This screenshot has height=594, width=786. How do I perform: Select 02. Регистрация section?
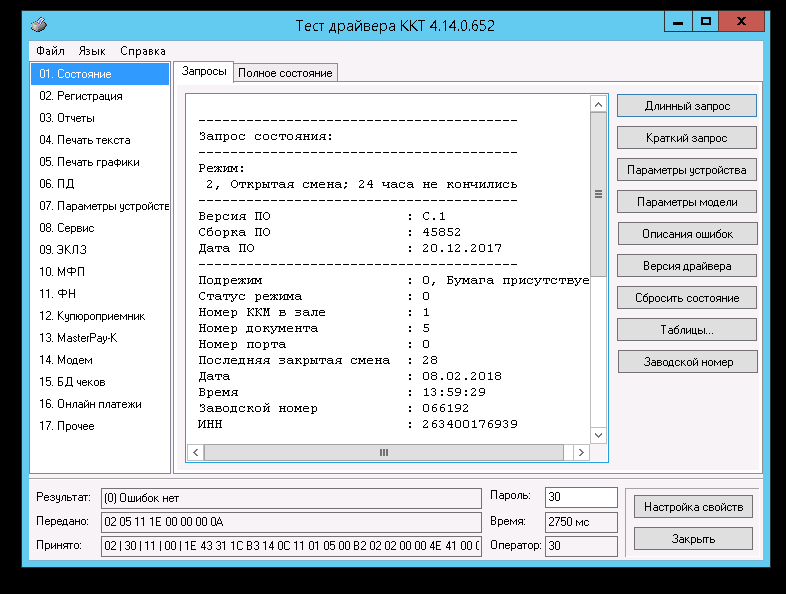(x=100, y=96)
